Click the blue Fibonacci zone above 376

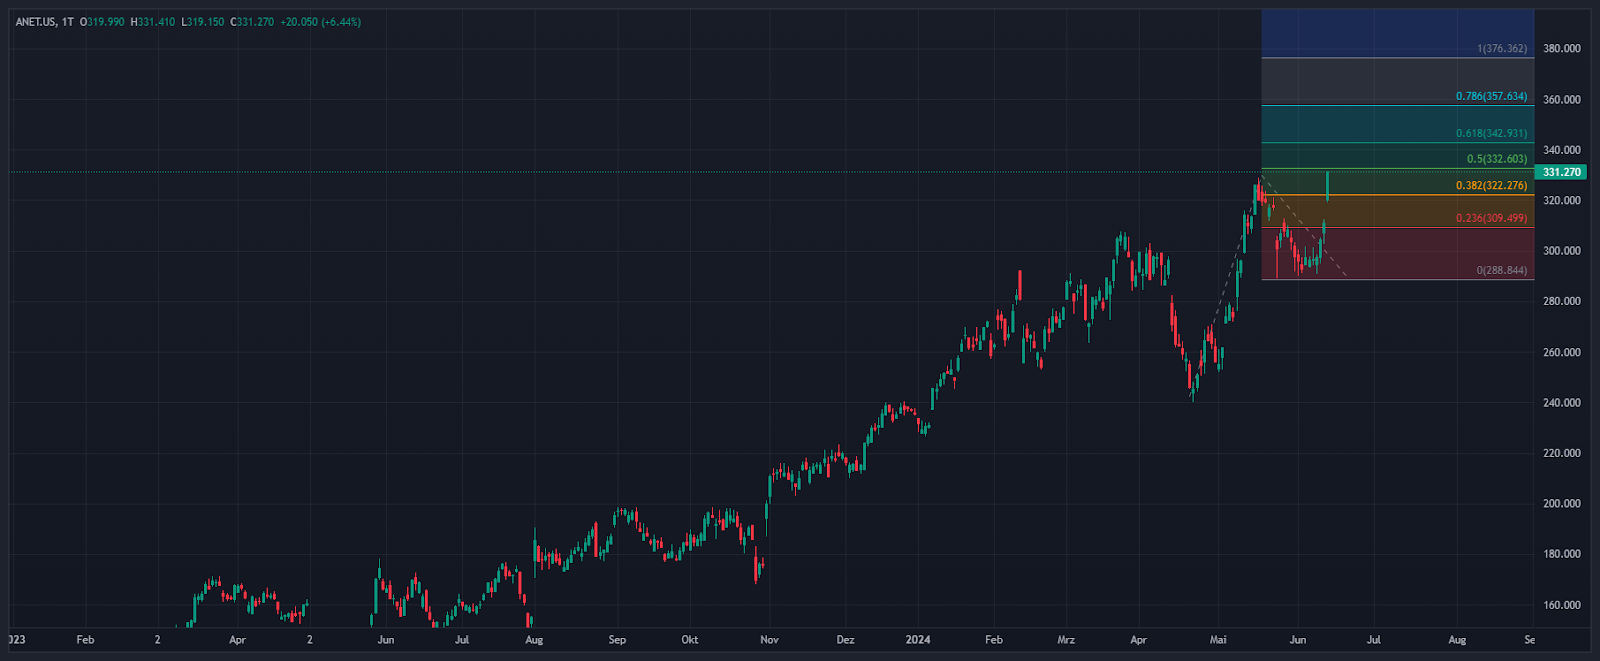pos(1397,32)
